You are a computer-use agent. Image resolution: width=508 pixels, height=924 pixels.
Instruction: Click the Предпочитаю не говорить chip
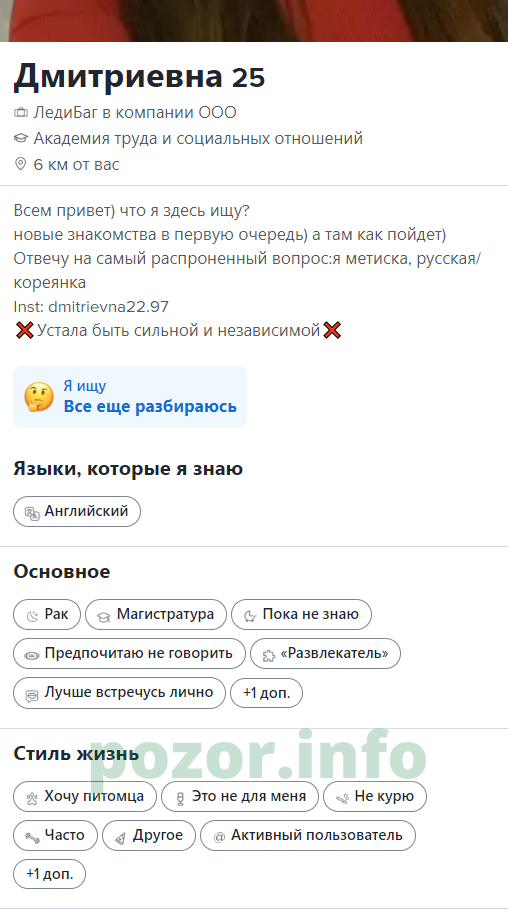pos(129,654)
